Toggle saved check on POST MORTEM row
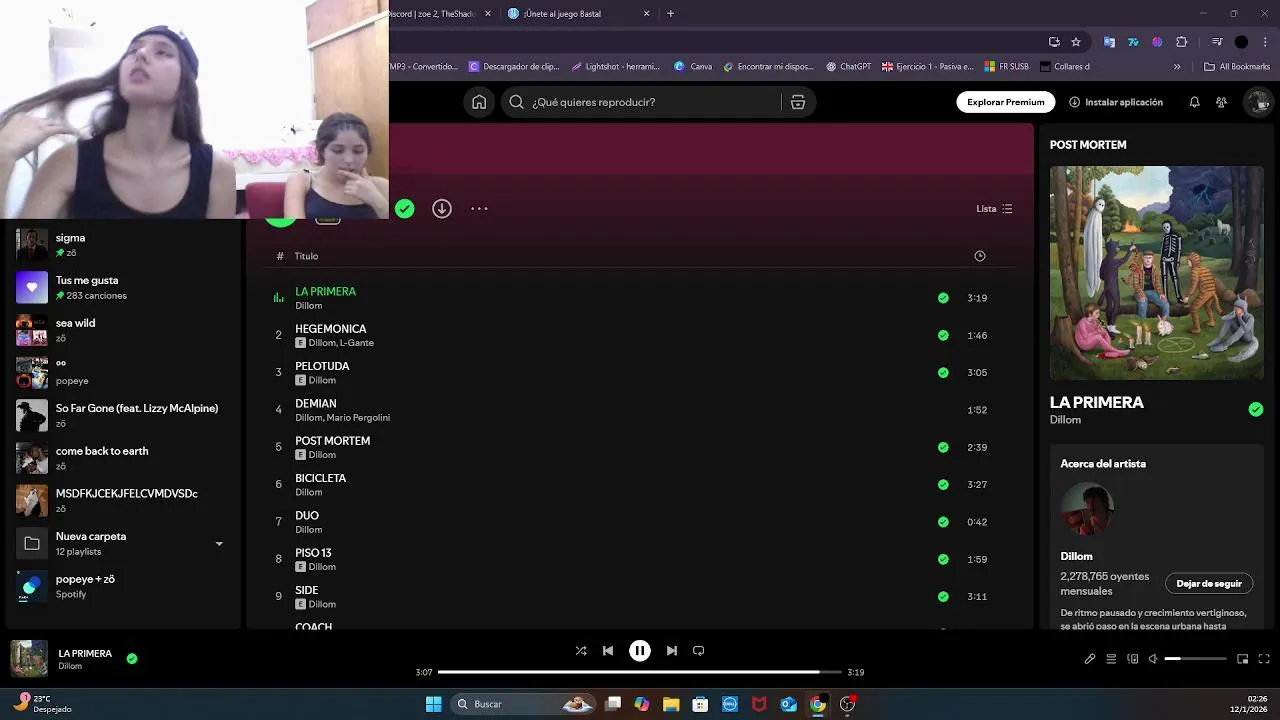This screenshot has height=720, width=1280. (x=943, y=447)
